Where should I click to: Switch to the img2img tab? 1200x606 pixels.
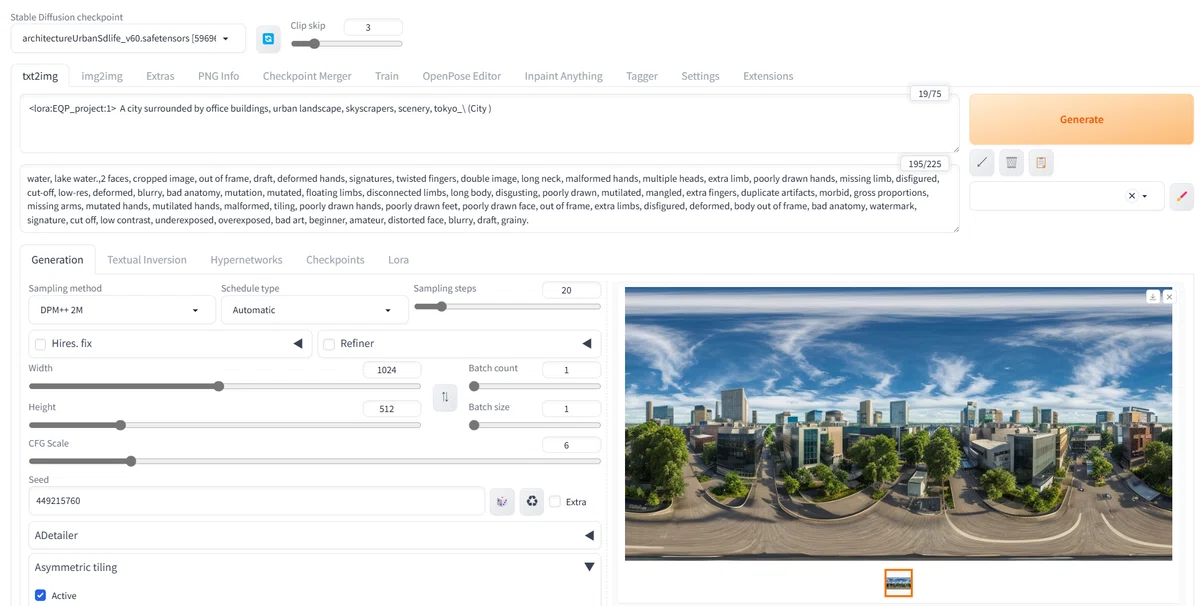point(102,76)
